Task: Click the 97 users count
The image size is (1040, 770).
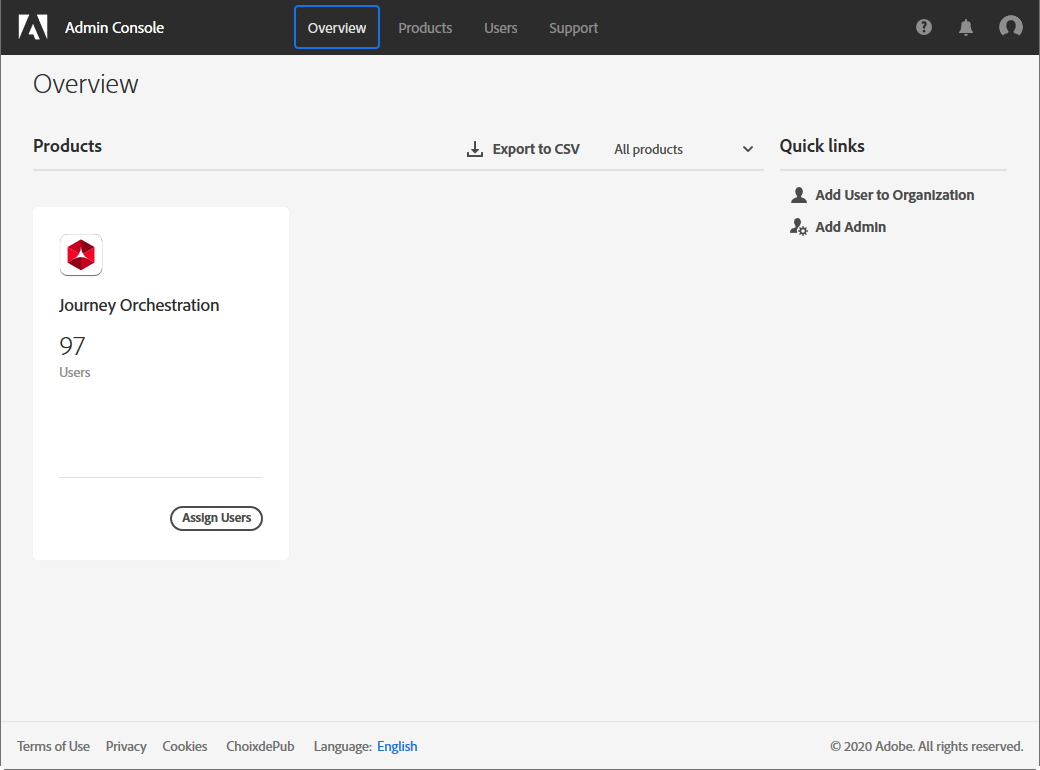Action: coord(72,346)
